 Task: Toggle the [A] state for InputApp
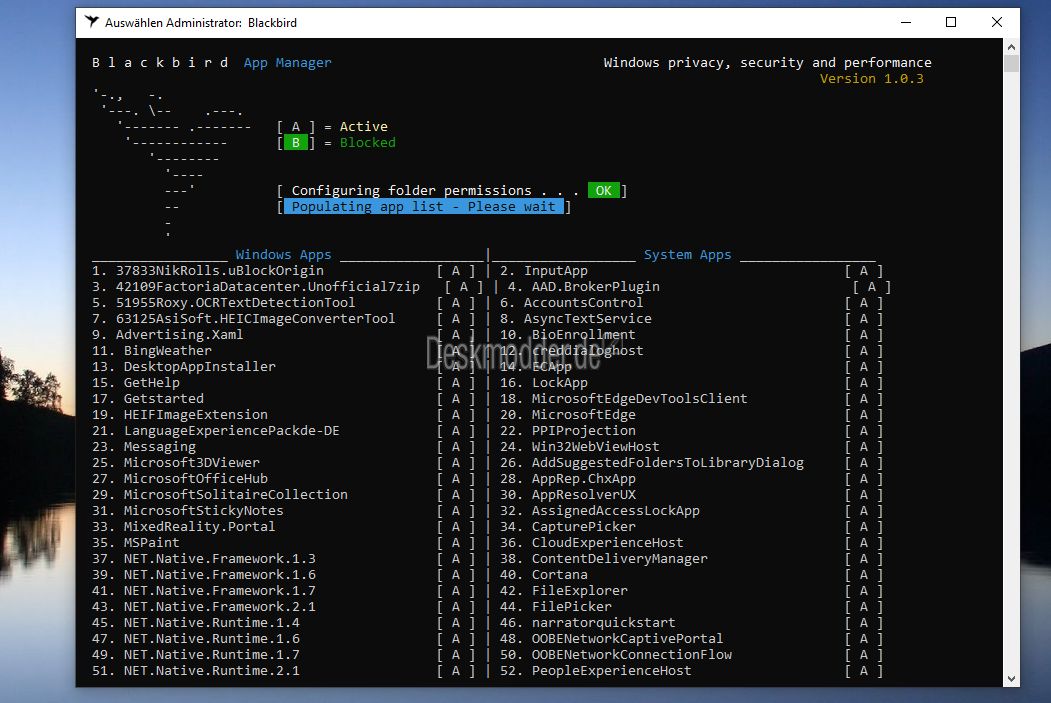pyautogui.click(x=863, y=271)
